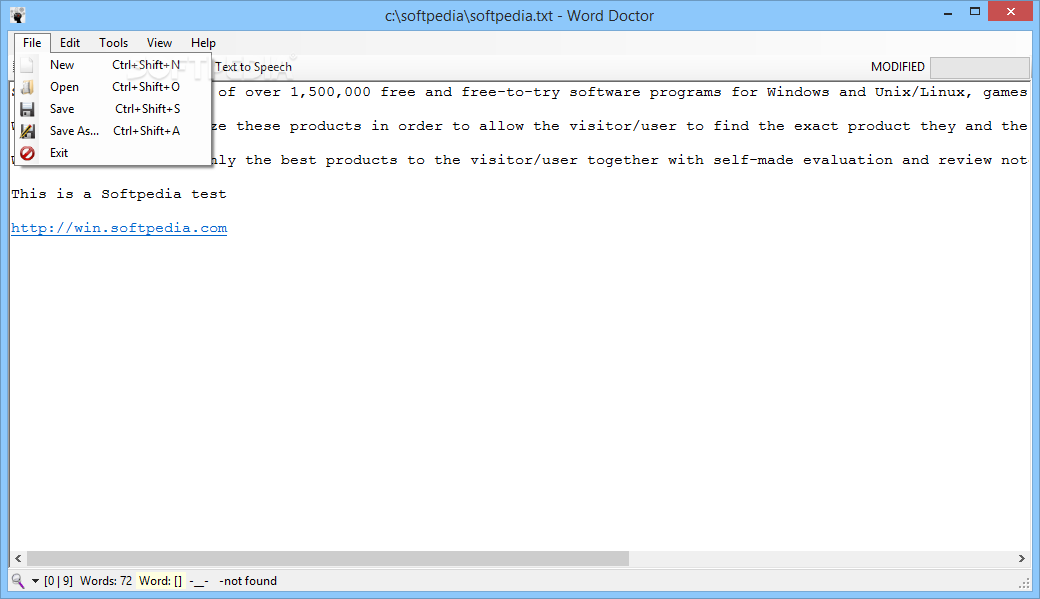Open the Tools menu
Viewport: 1040px width, 599px height.
click(113, 42)
